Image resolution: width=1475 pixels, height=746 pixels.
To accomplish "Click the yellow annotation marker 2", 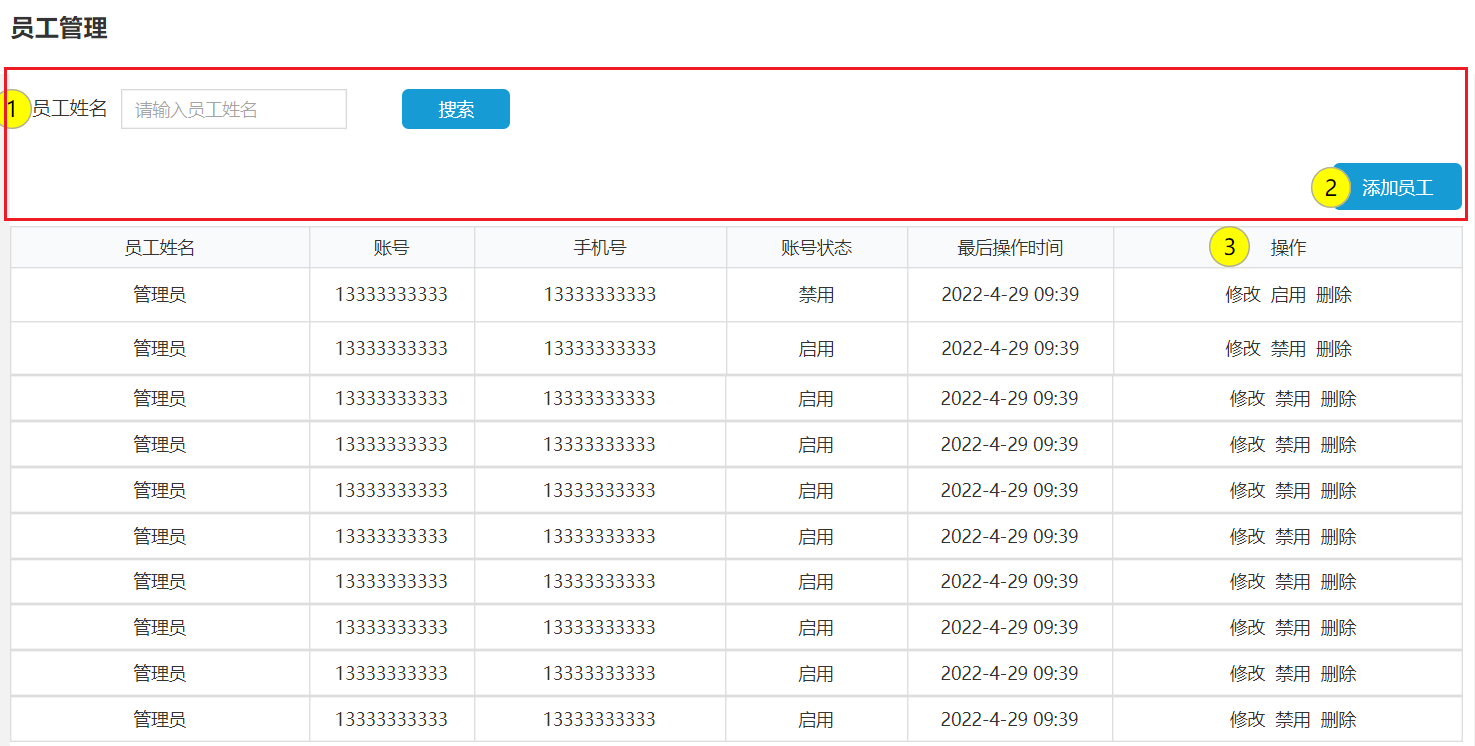I will tap(1331, 188).
